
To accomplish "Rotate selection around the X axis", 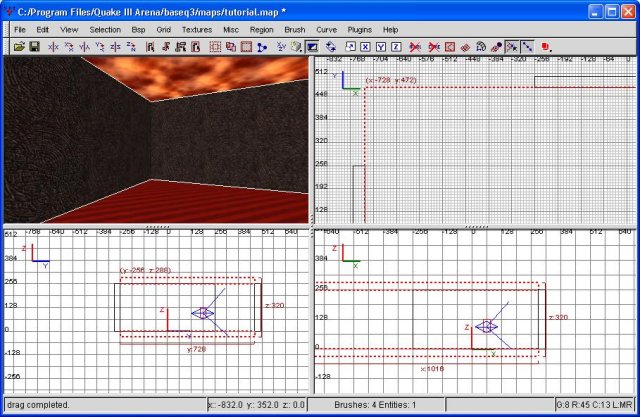I will point(69,47).
